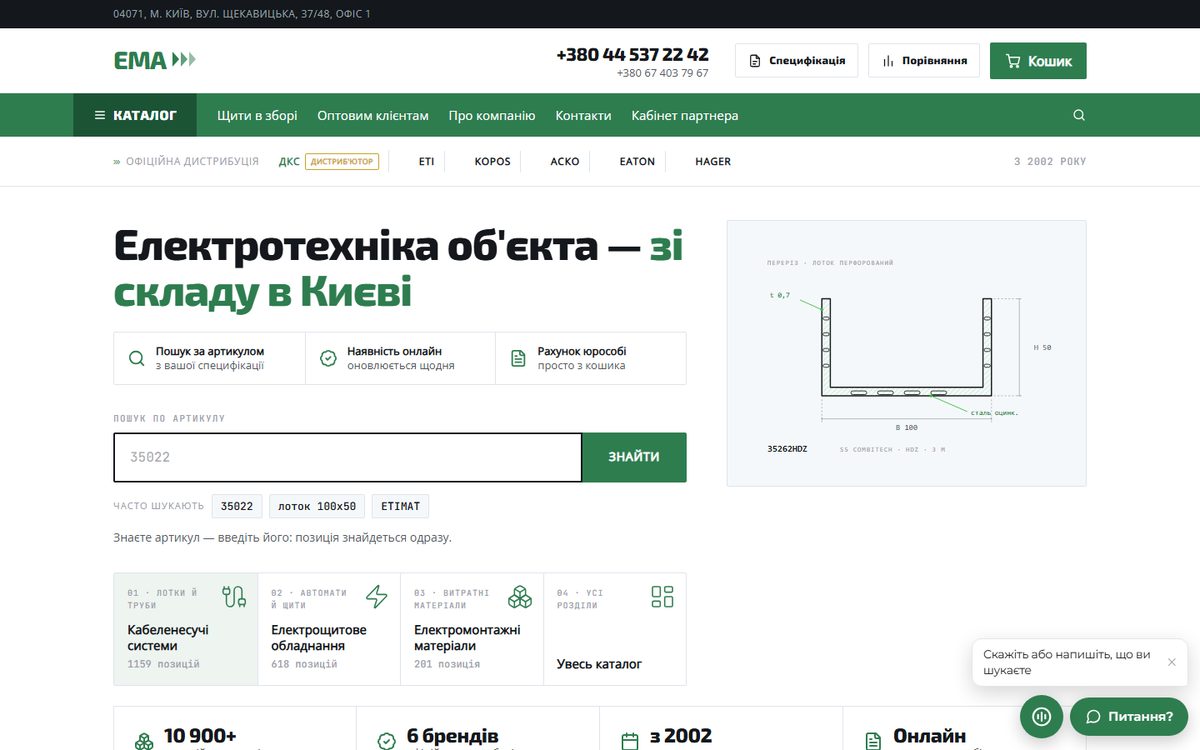This screenshot has width=1200, height=750.
Task: Click the perforated tray cross-section drawing
Action: coord(907,353)
